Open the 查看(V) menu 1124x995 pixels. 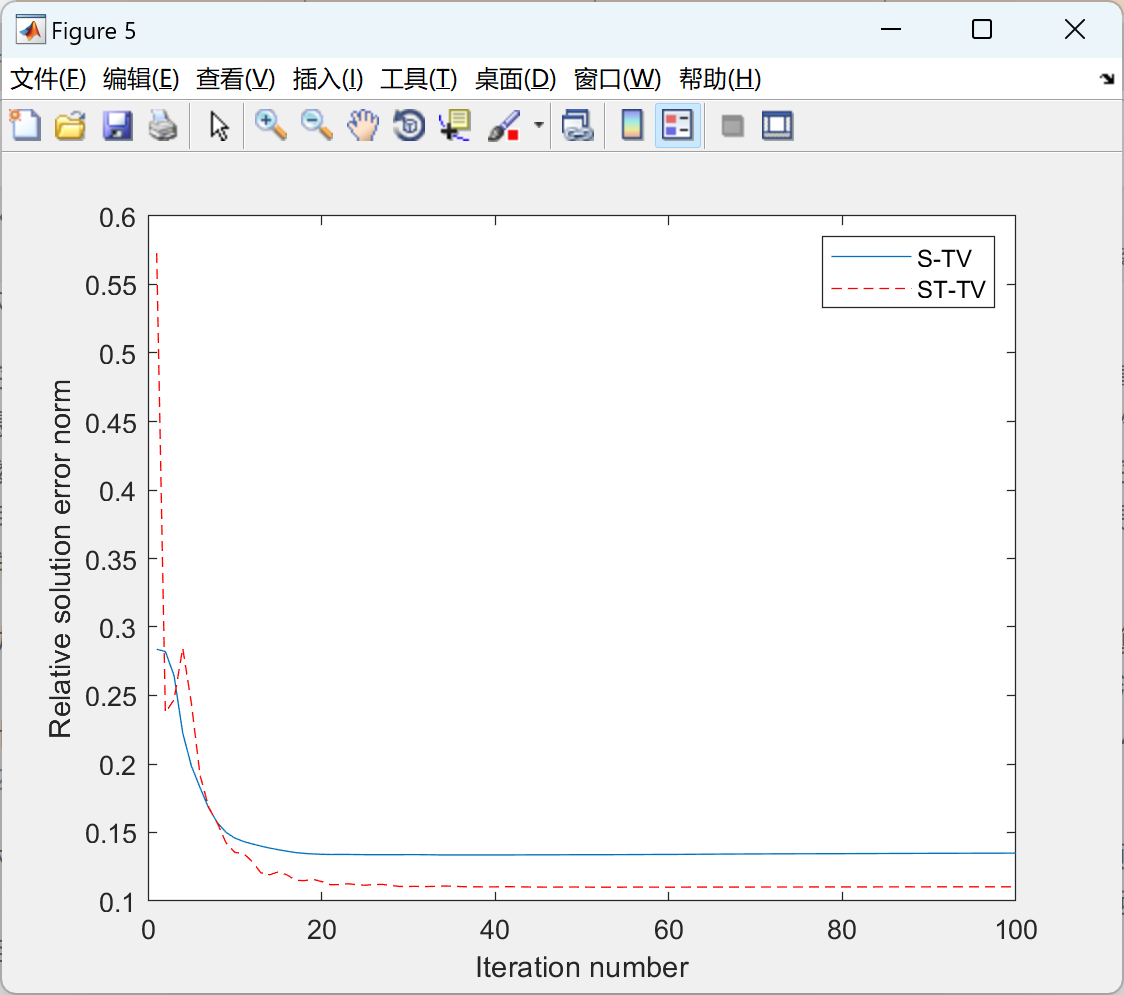point(236,79)
